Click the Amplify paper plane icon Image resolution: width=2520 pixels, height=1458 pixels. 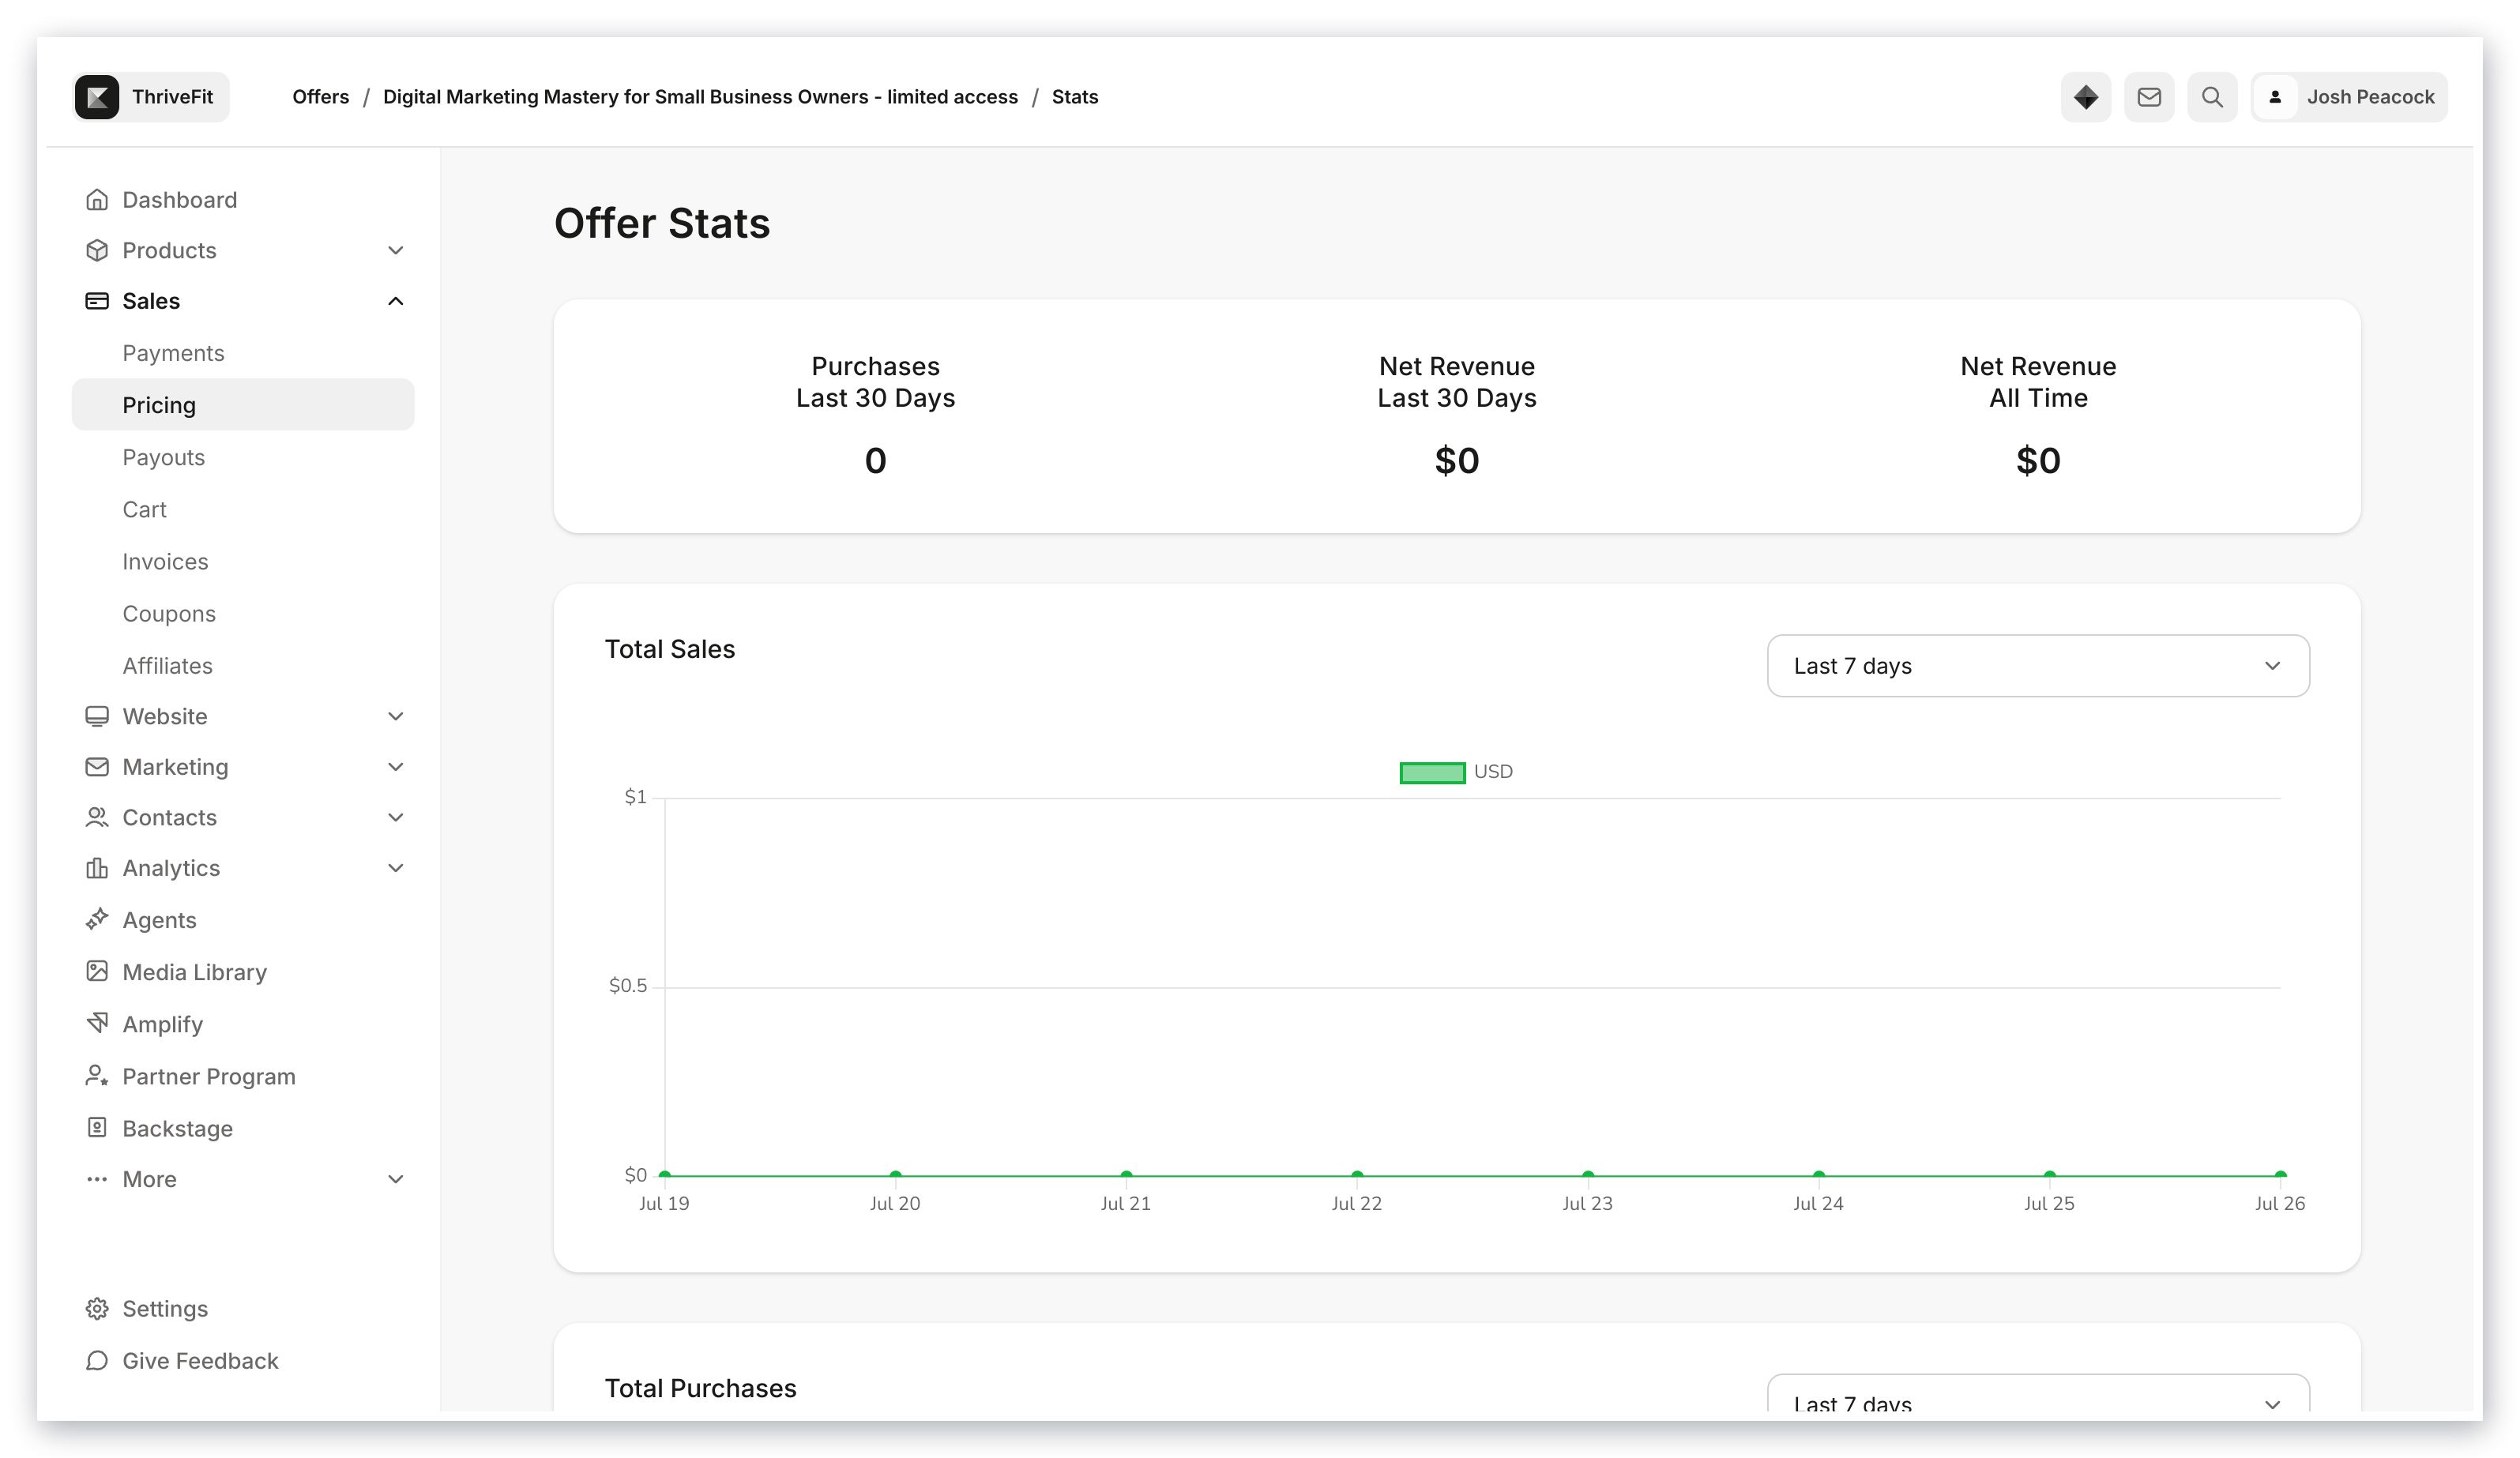(97, 1023)
